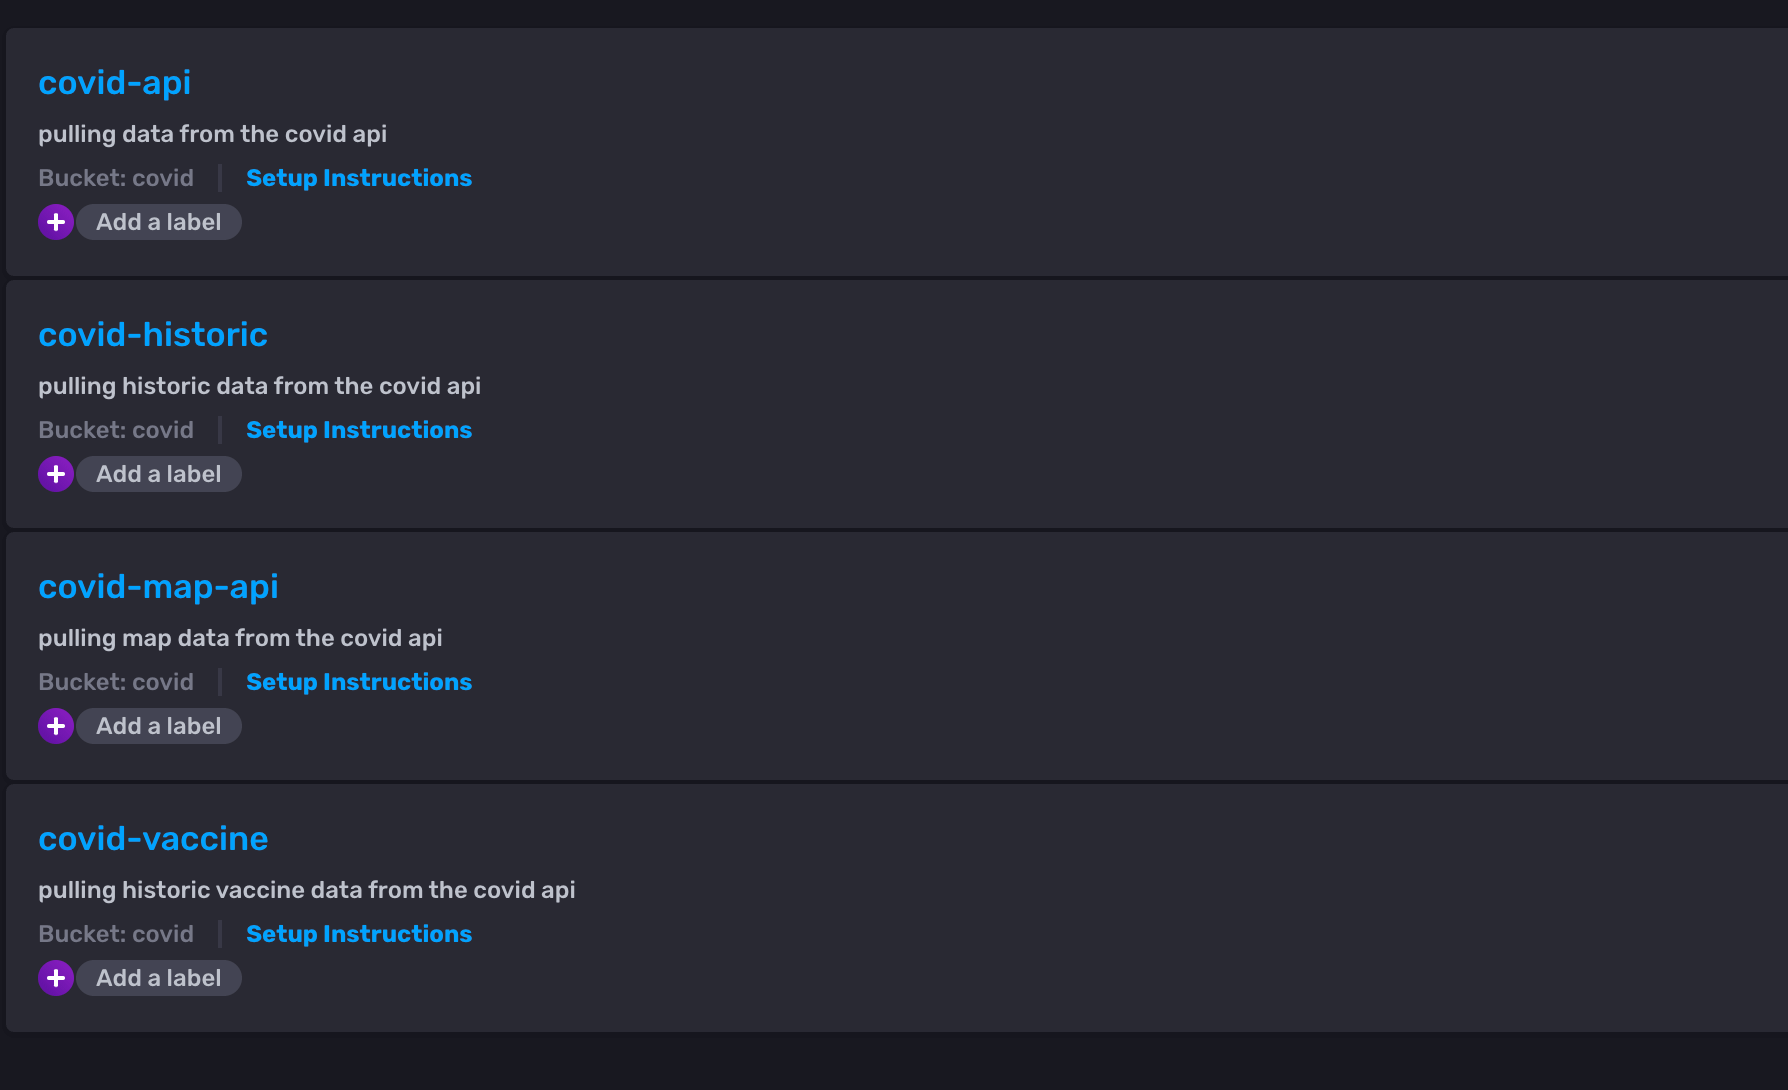The height and width of the screenshot is (1090, 1788).
Task: Click description 'pulling historic data from the covid api'
Action: [x=259, y=386]
